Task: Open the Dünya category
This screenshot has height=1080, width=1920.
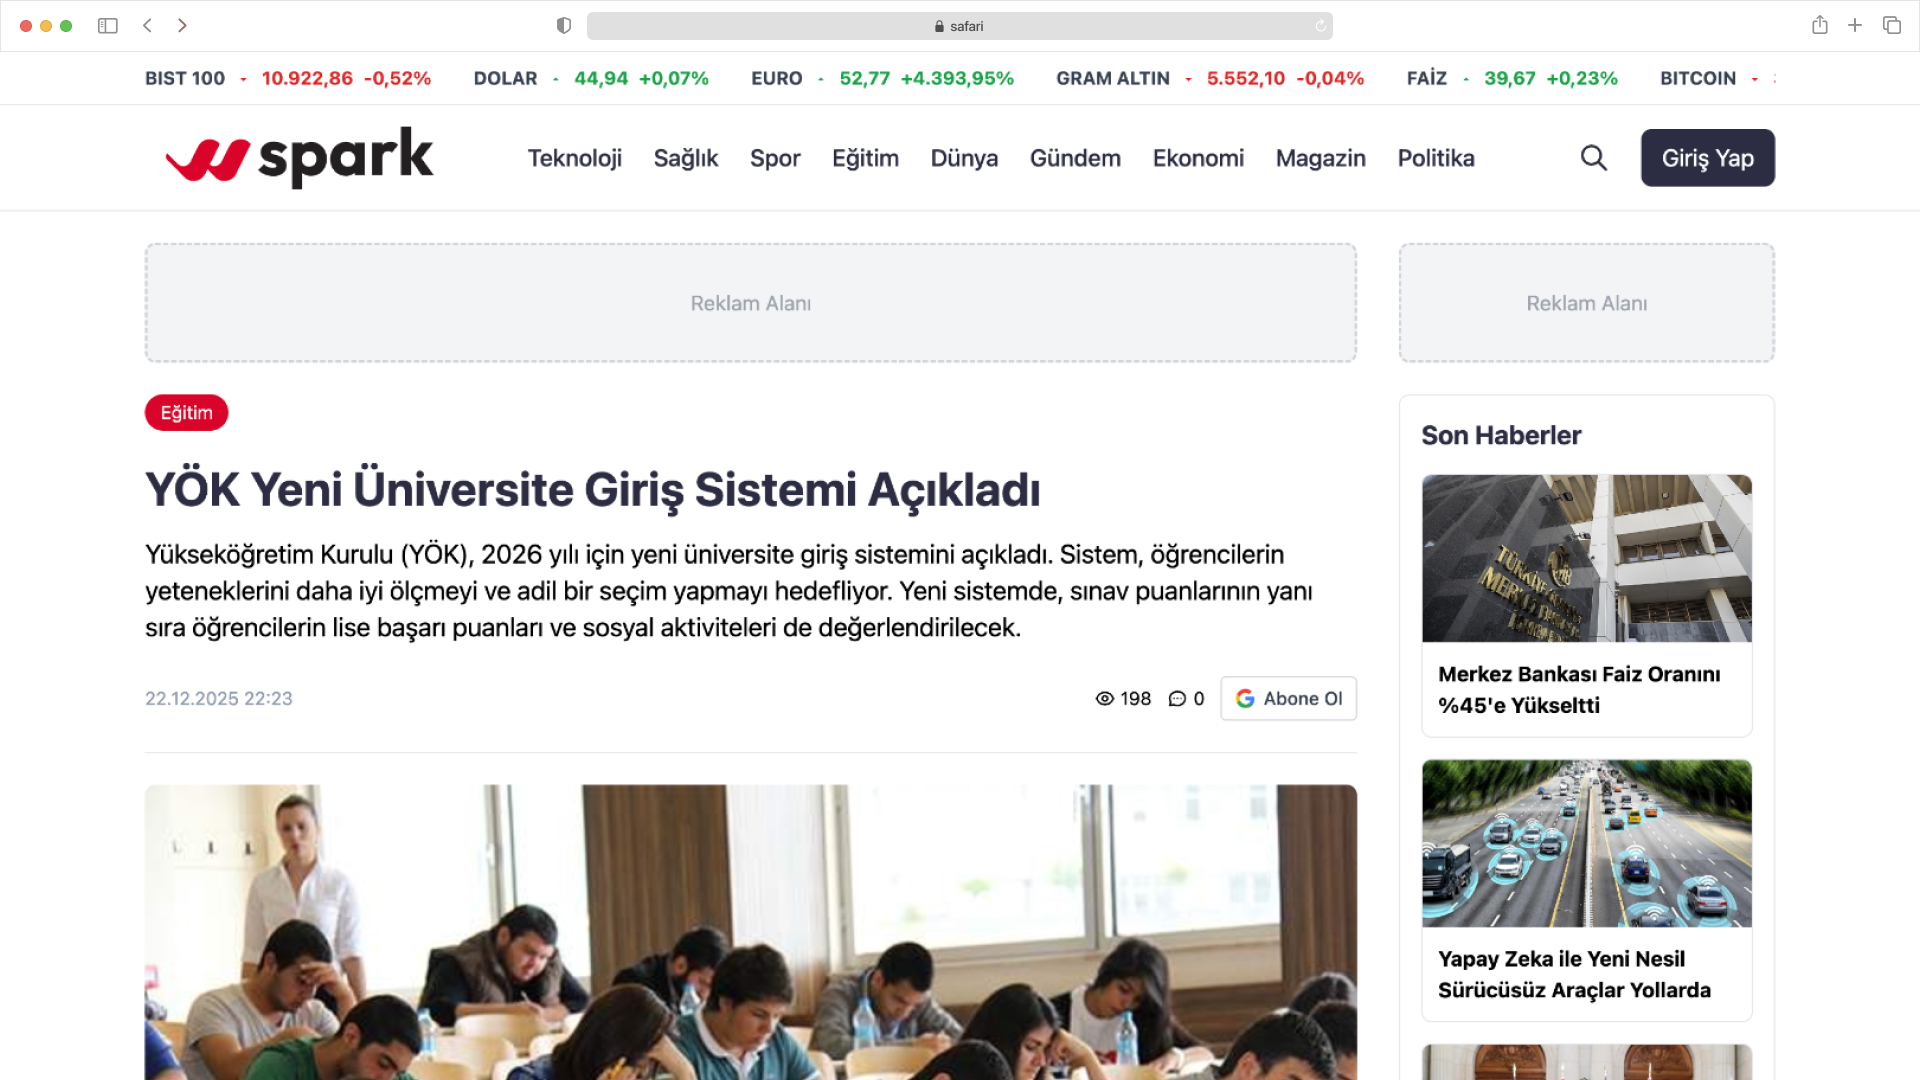Action: [964, 158]
